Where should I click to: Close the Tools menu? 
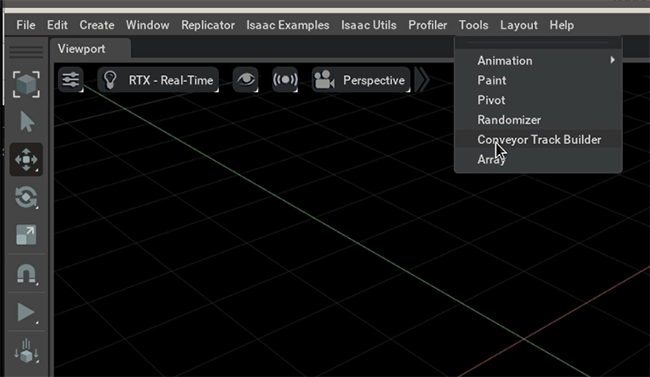point(473,25)
